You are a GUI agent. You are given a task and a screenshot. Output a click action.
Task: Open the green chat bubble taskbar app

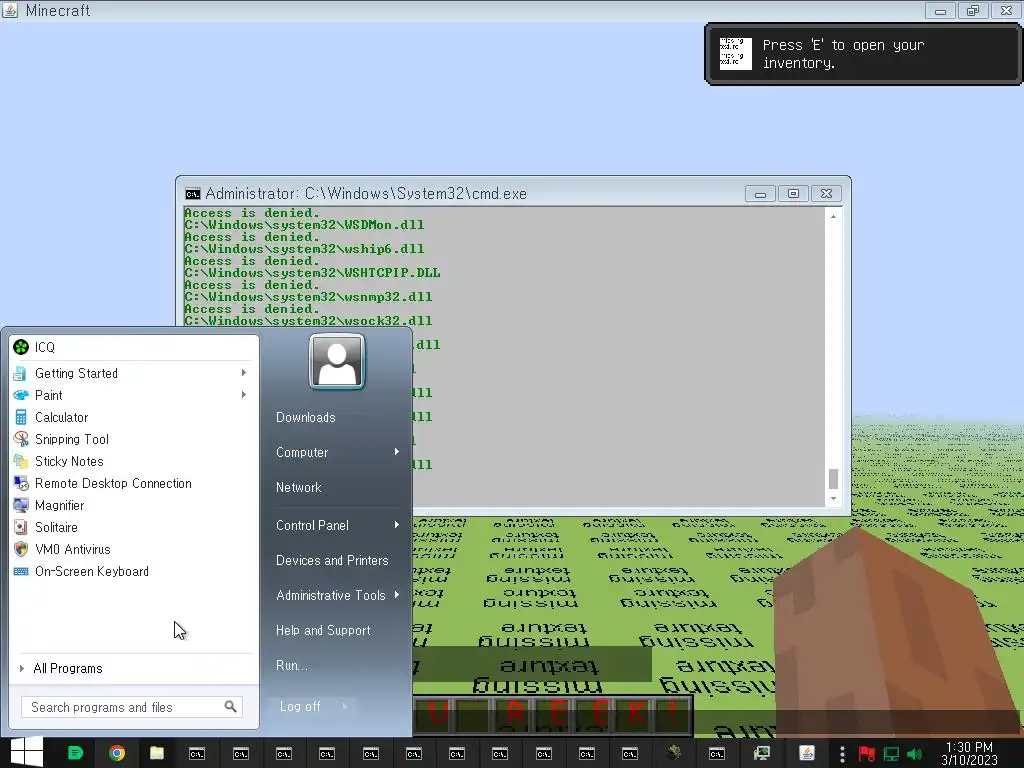(x=75, y=753)
